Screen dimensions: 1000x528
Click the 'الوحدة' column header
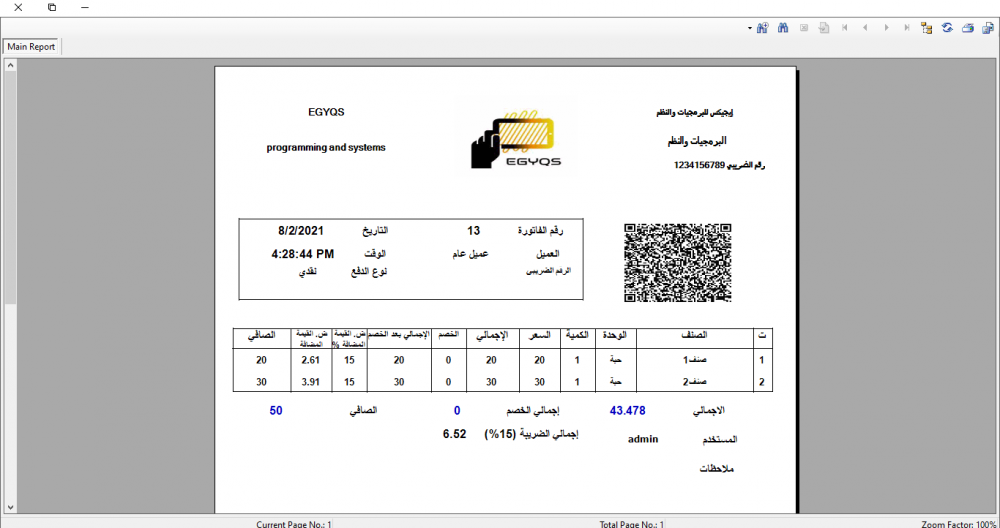(x=615, y=335)
